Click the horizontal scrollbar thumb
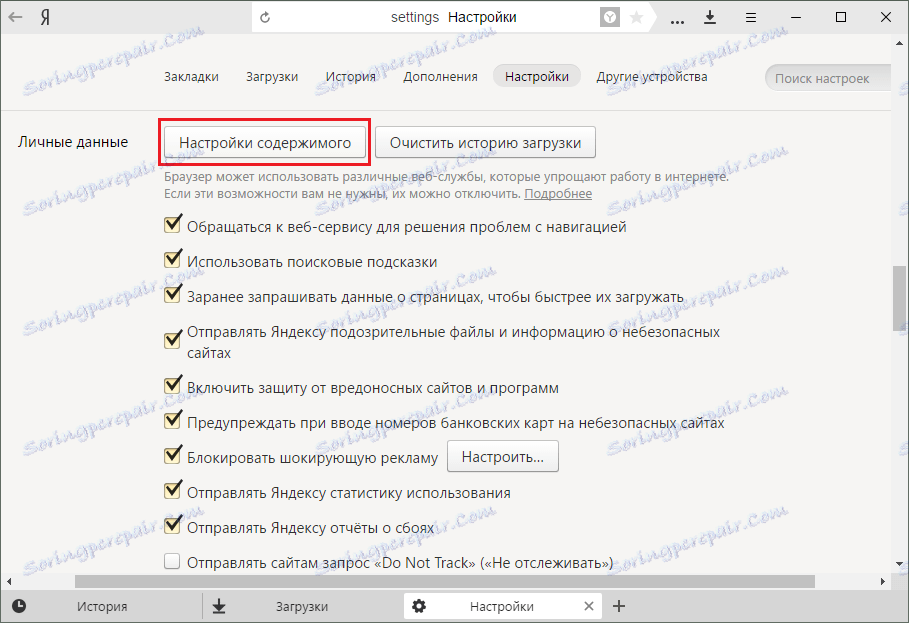Image resolution: width=909 pixels, height=623 pixels. pyautogui.click(x=445, y=581)
